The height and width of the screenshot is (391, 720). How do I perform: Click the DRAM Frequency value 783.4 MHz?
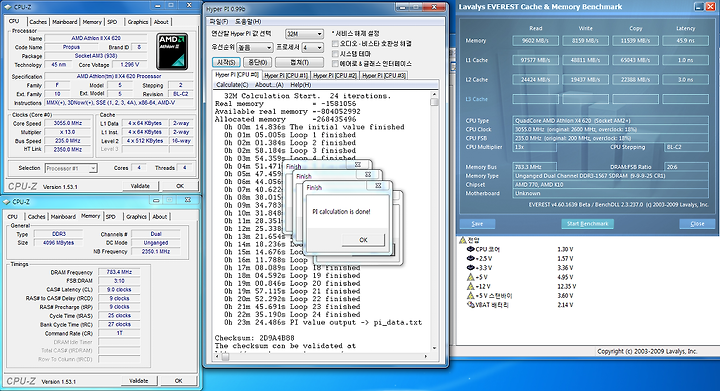point(119,272)
